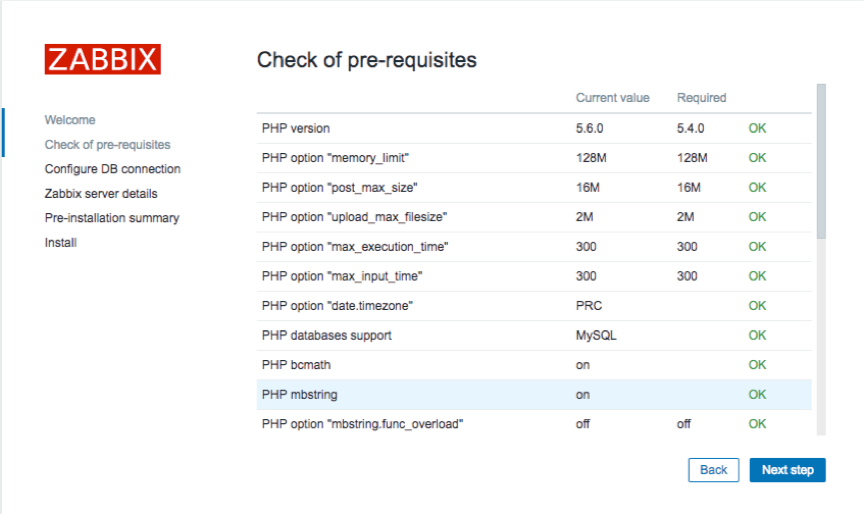
Task: Open Pre-installation summary step
Action: pyautogui.click(x=111, y=218)
